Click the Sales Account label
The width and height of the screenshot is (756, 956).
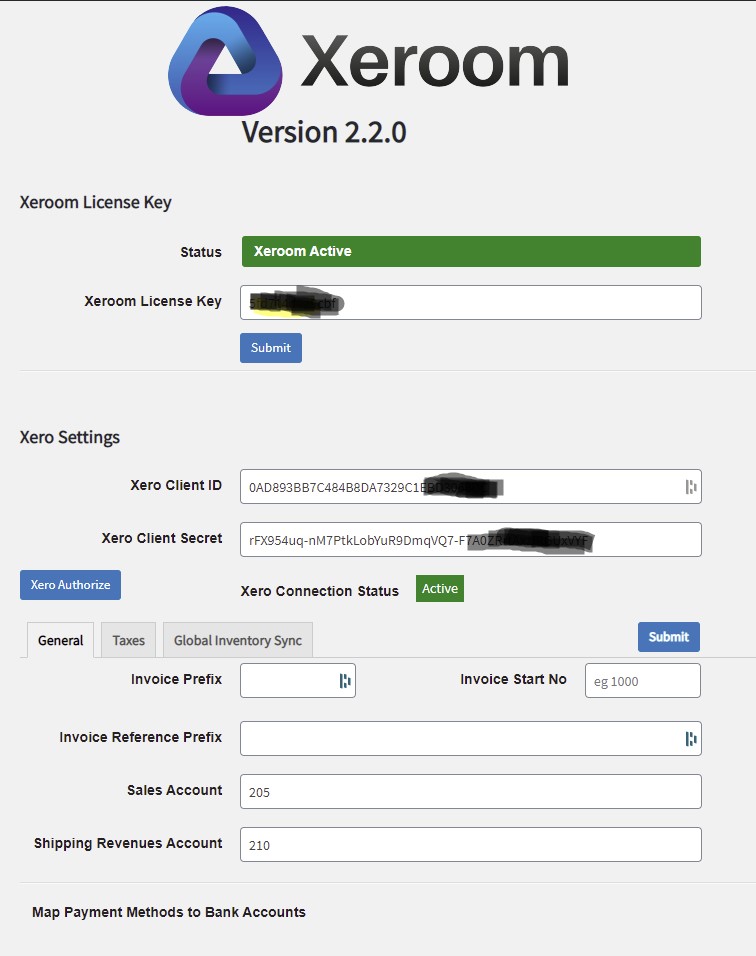174,790
